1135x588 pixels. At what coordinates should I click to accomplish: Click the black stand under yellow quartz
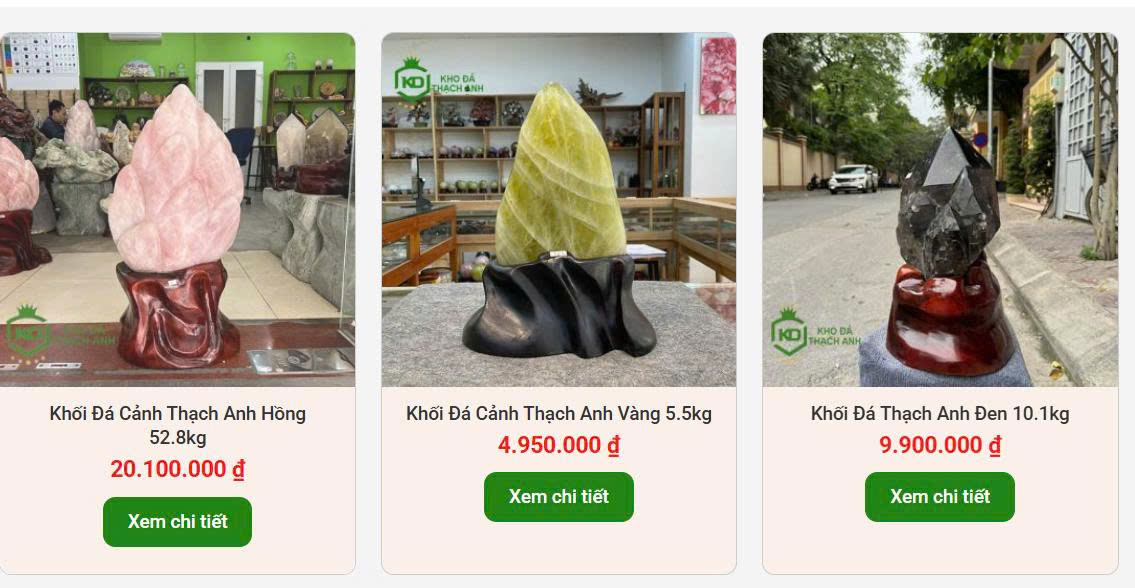tap(559, 308)
